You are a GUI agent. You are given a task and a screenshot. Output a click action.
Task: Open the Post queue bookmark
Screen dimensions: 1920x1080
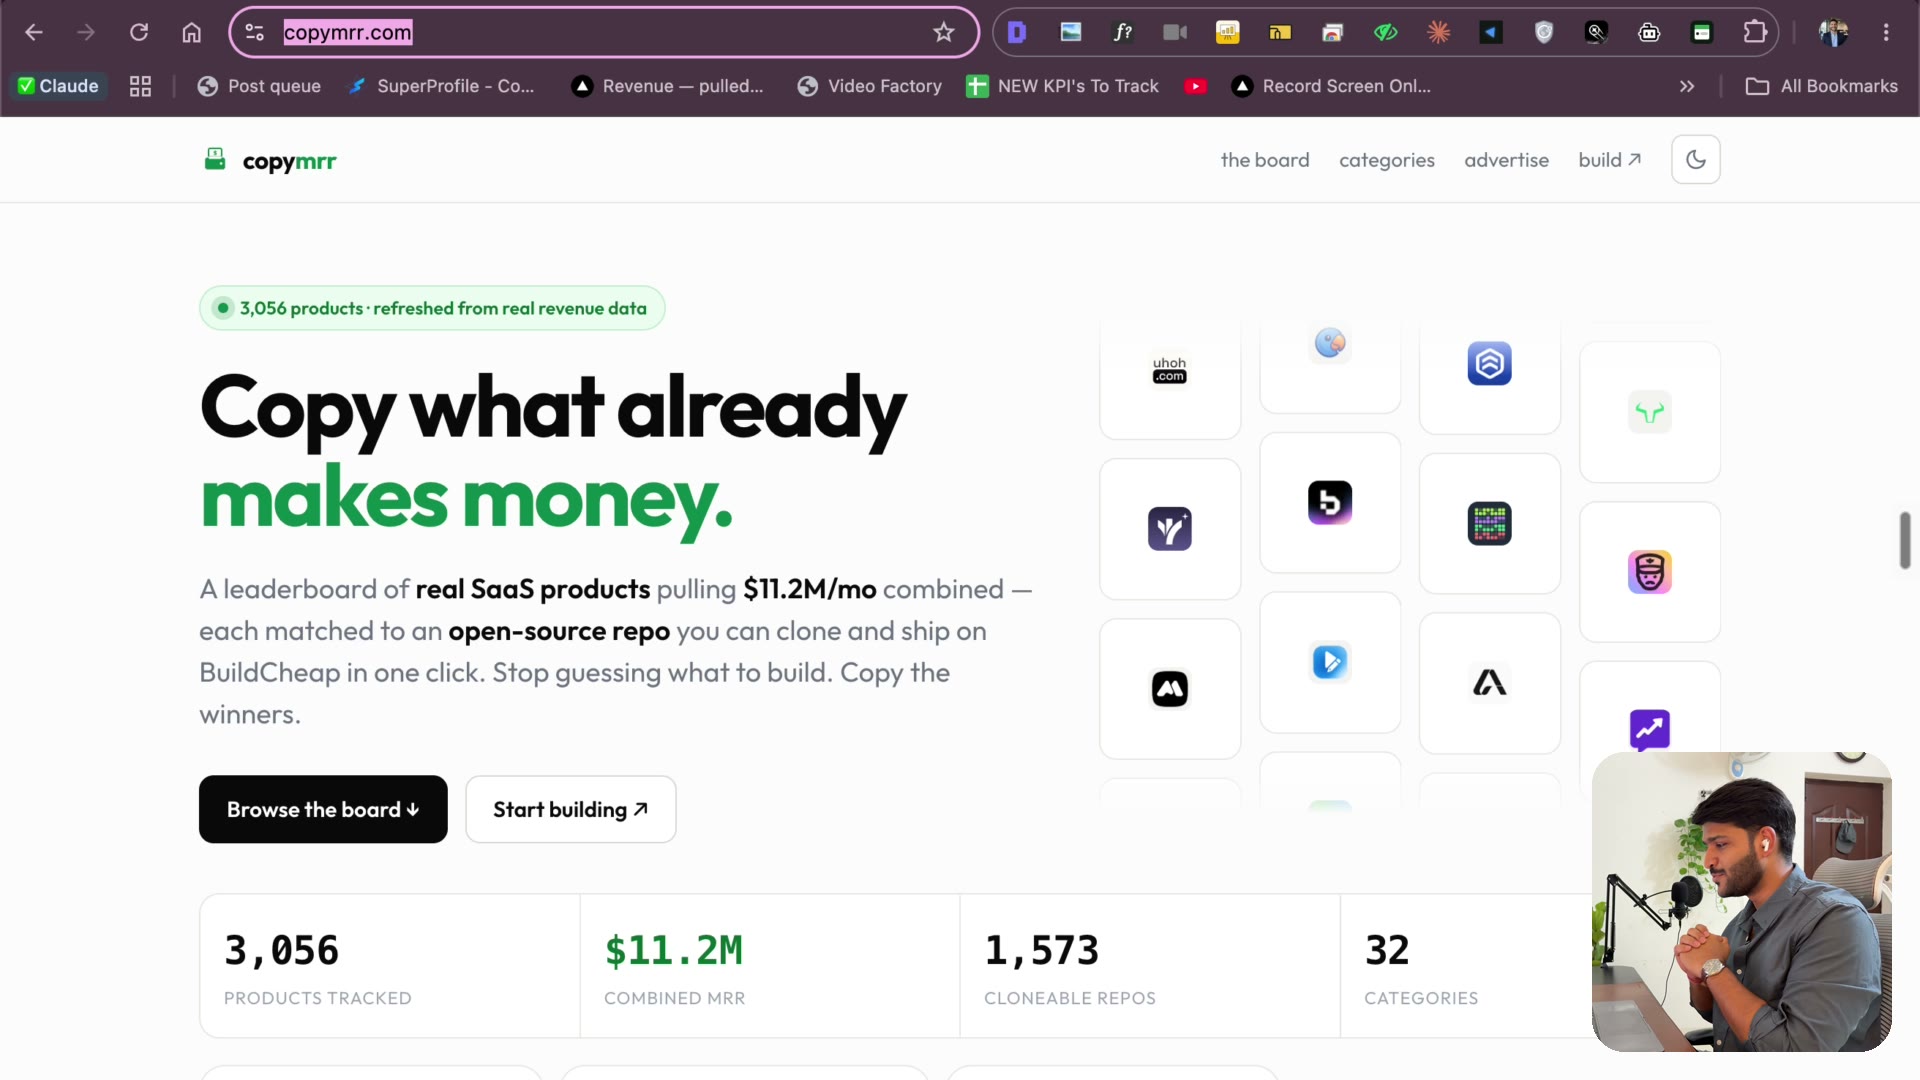[259, 86]
